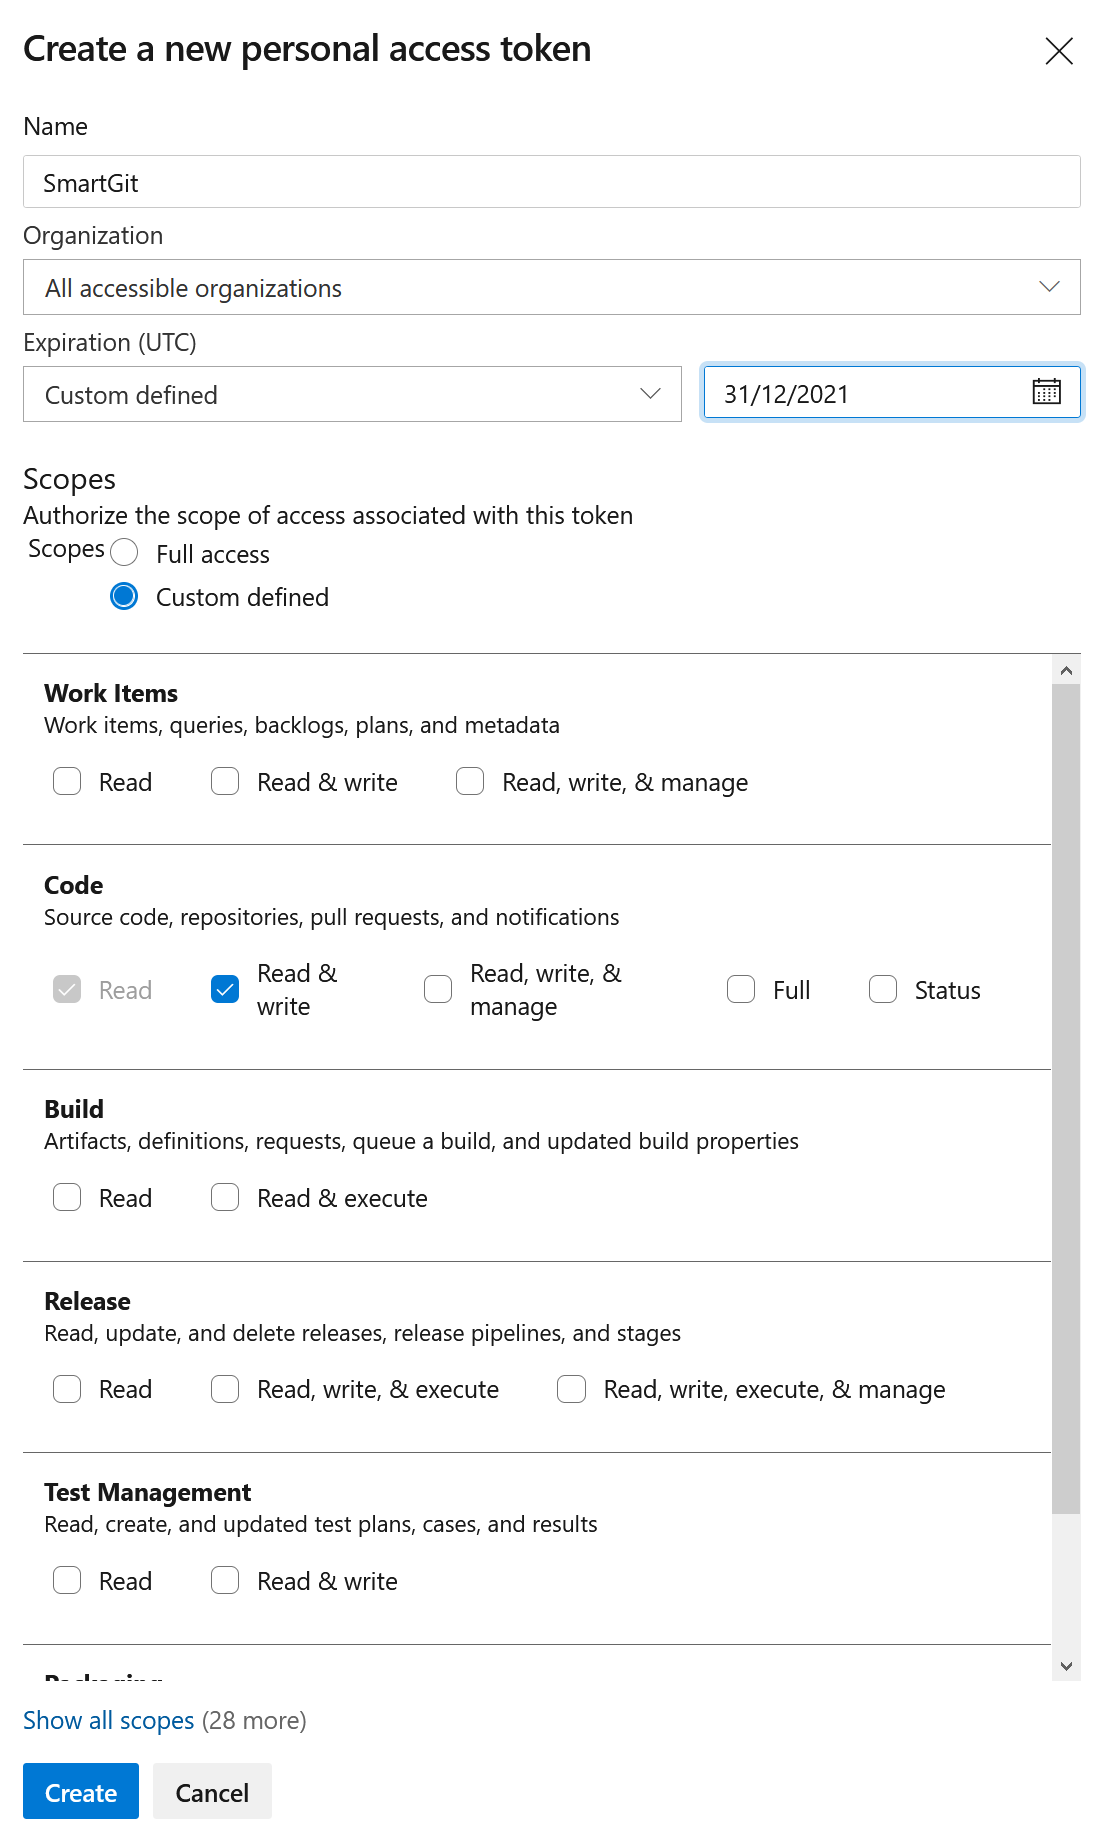Click the scopes list scroll down arrow
Screen dimensions: 1109x1836
pos(1066,1666)
